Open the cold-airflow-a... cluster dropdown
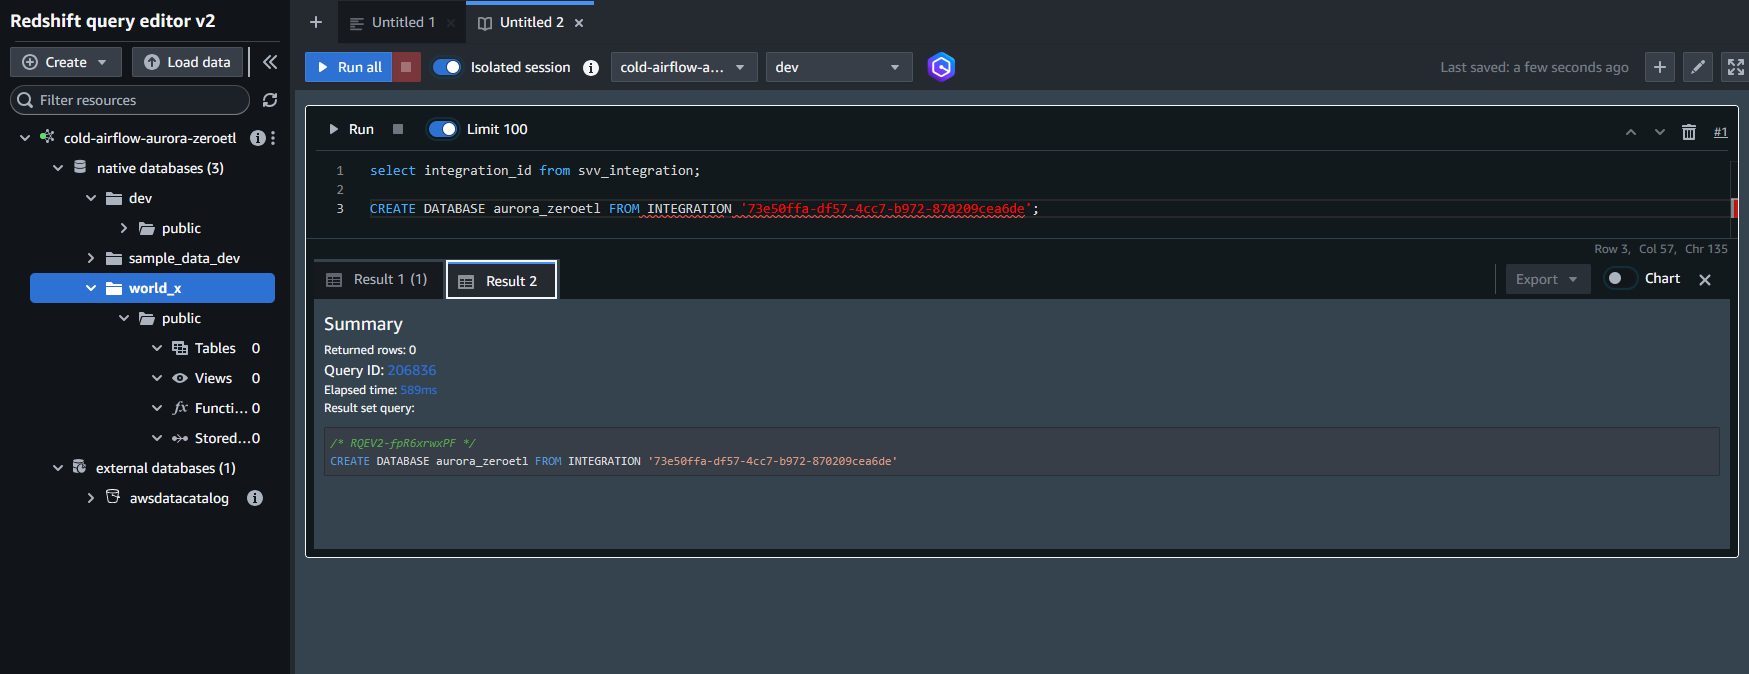The image size is (1749, 674). point(684,67)
